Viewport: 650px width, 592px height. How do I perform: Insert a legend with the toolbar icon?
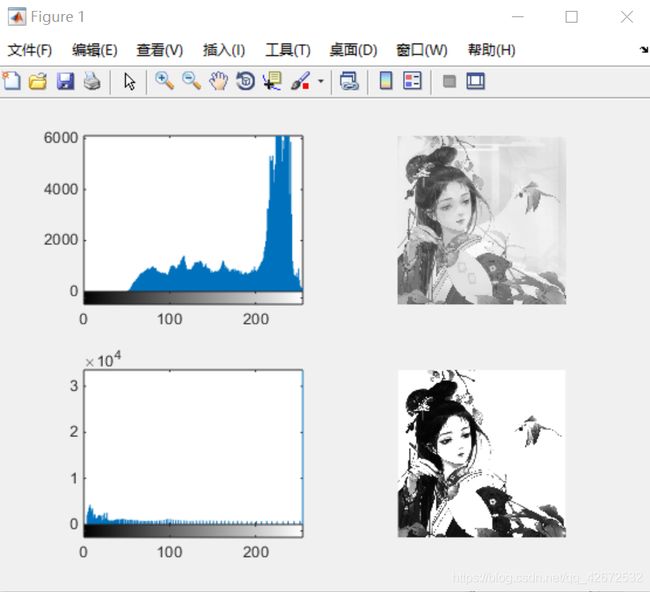click(412, 81)
